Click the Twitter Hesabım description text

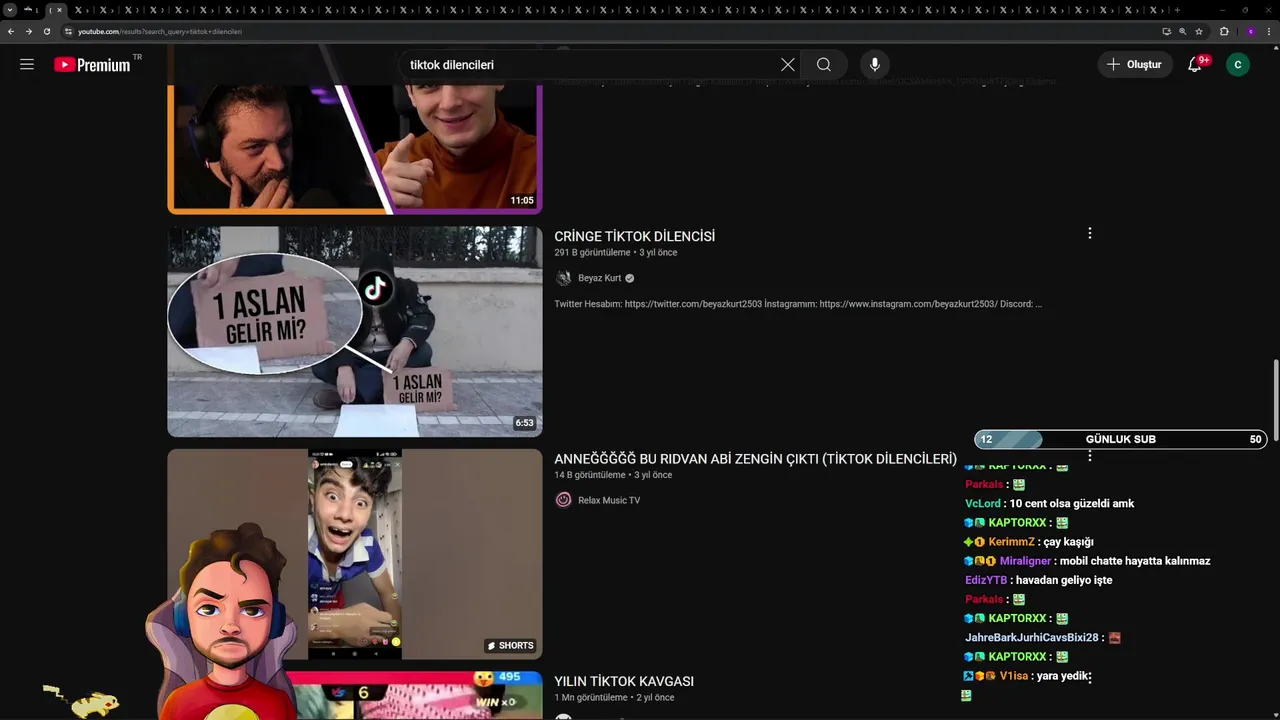(x=798, y=304)
